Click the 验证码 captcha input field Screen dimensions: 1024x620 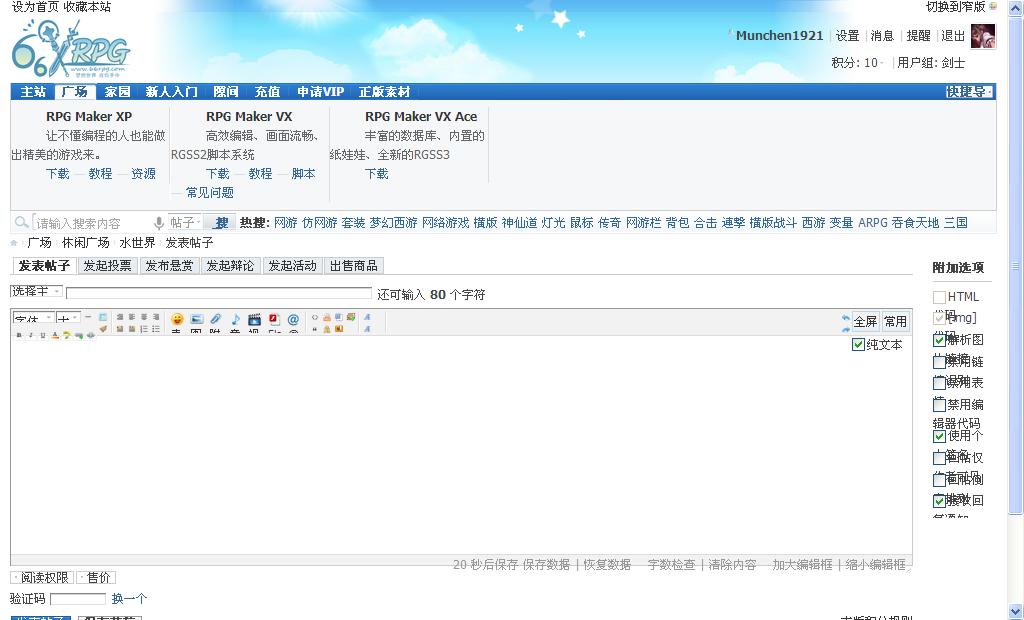coord(78,598)
